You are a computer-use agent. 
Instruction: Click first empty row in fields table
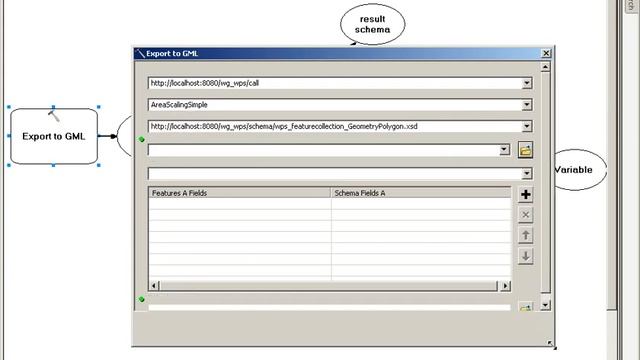coord(330,204)
